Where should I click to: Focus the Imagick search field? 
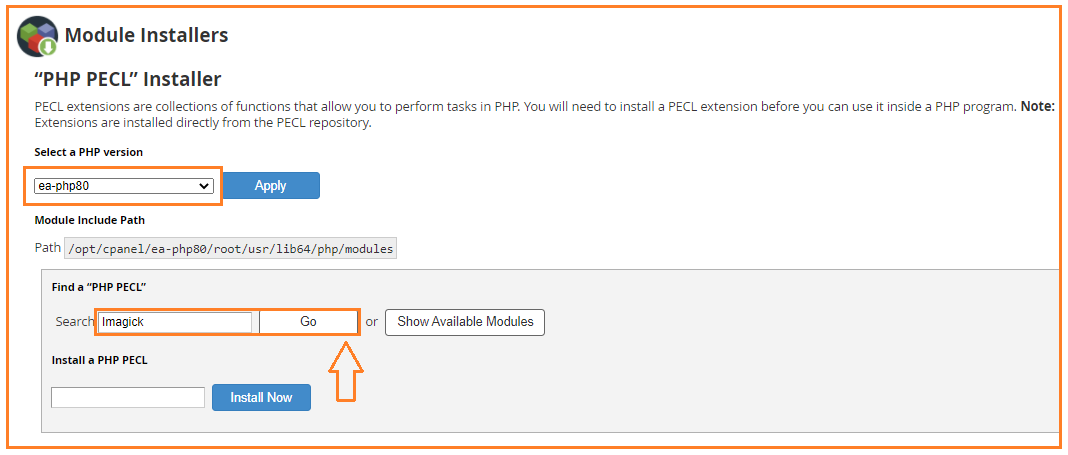point(175,322)
